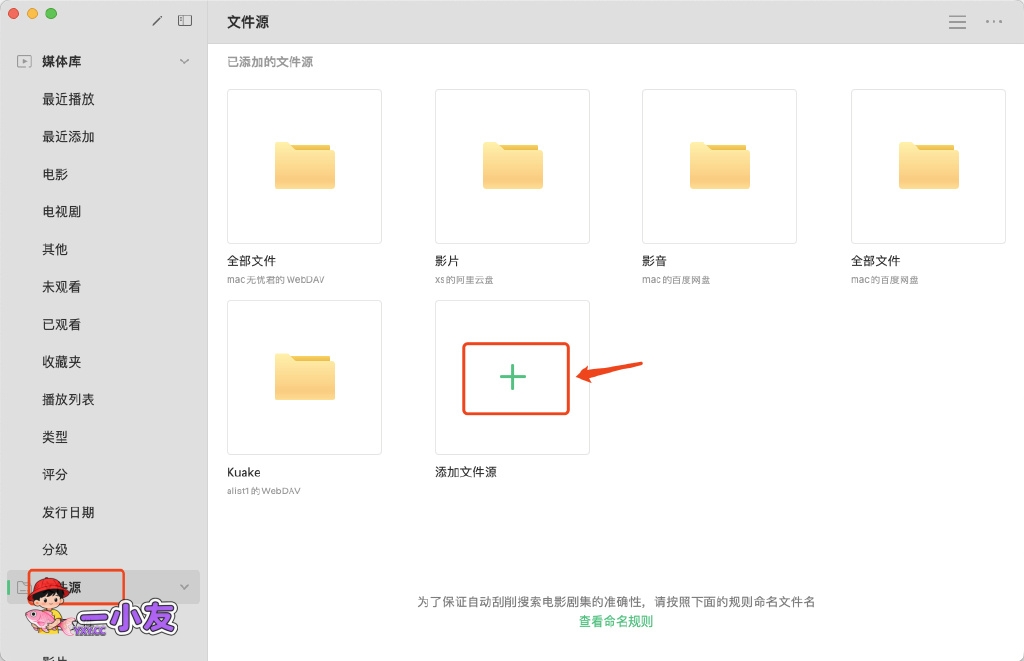The width and height of the screenshot is (1024, 661).
Task: Select 最近播放 in the sidebar
Action: point(68,99)
